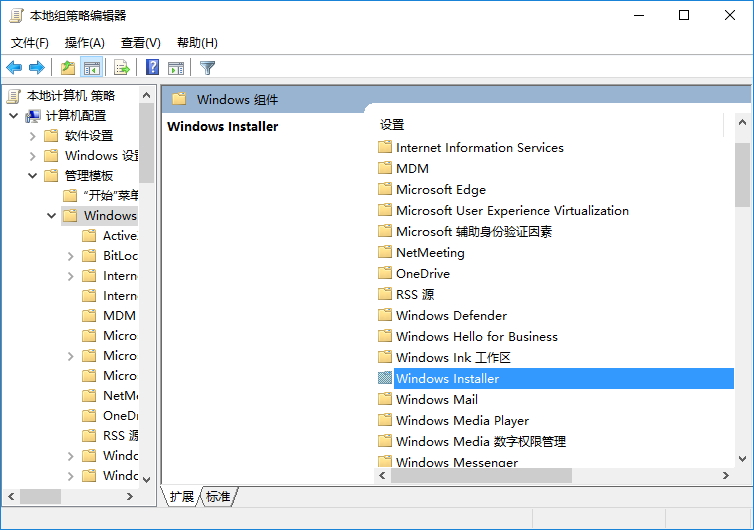Select Microsoft Edge in the settings list
754x530 pixels.
click(x=440, y=189)
